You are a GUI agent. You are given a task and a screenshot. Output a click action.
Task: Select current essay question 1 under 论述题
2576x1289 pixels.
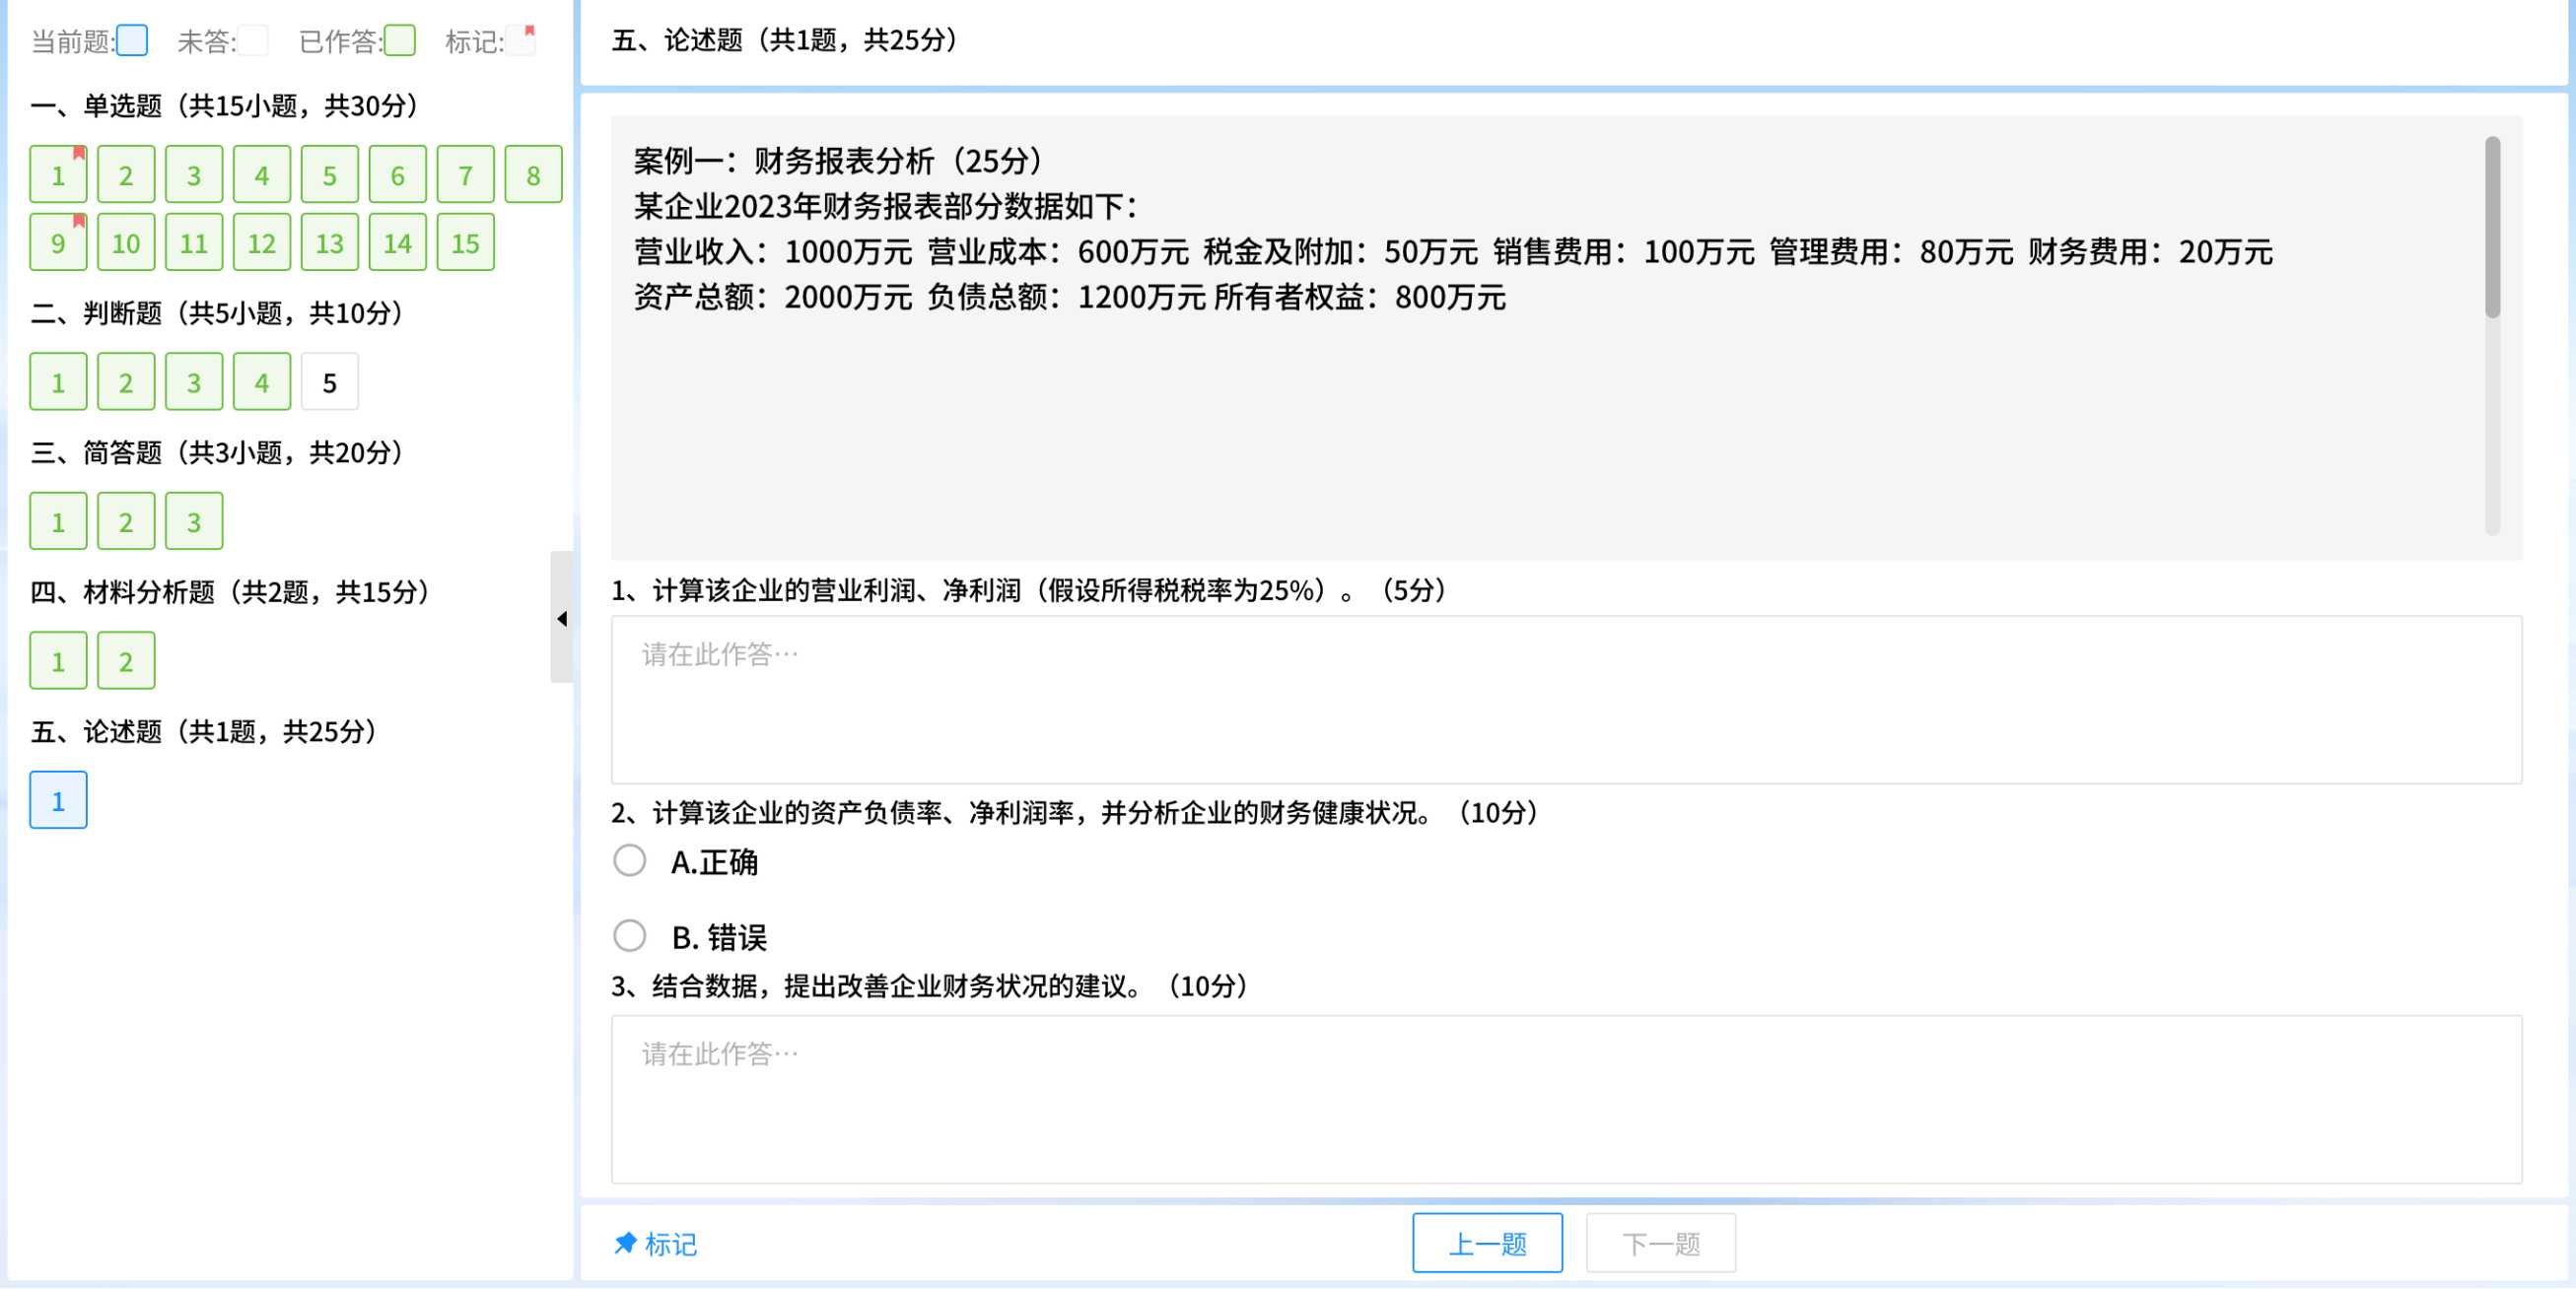(58, 800)
